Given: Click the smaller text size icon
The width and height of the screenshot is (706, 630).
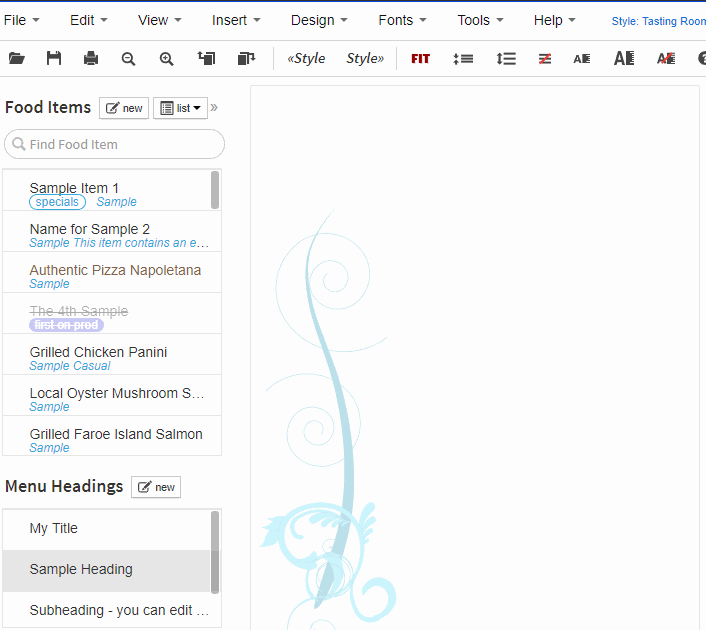Looking at the screenshot, I should [x=582, y=59].
